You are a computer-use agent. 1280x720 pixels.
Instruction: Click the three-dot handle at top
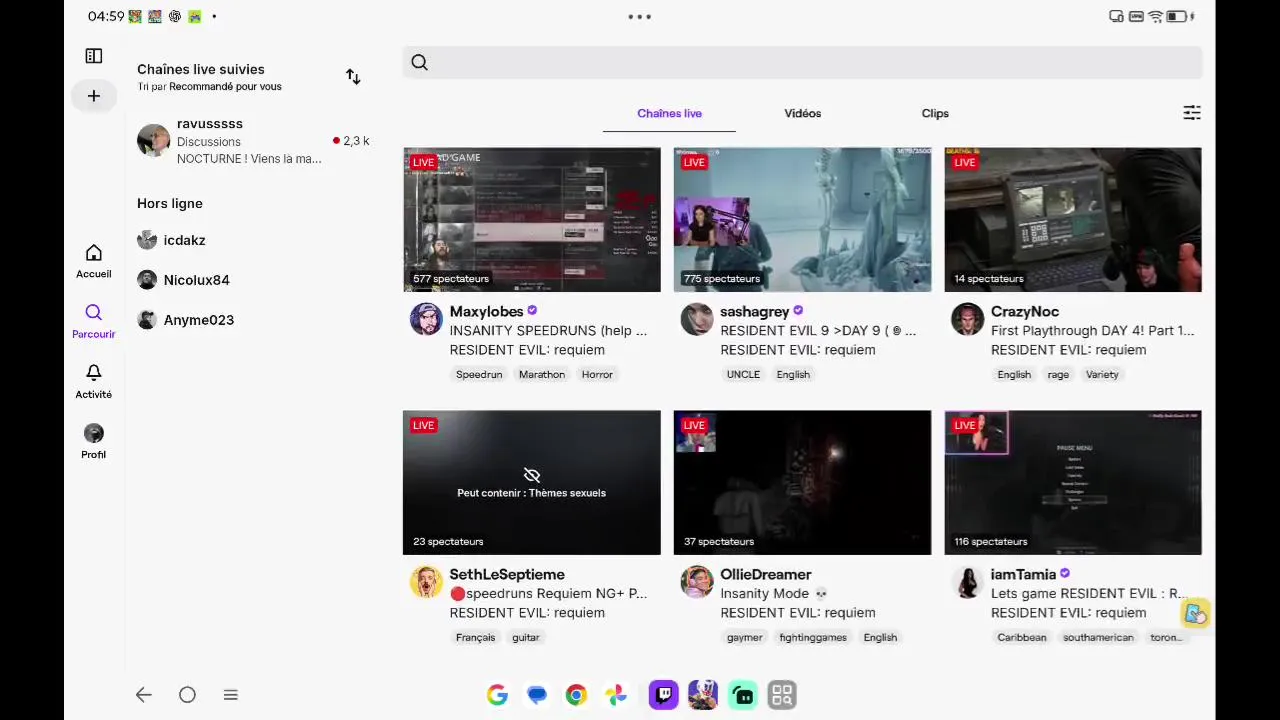(640, 17)
